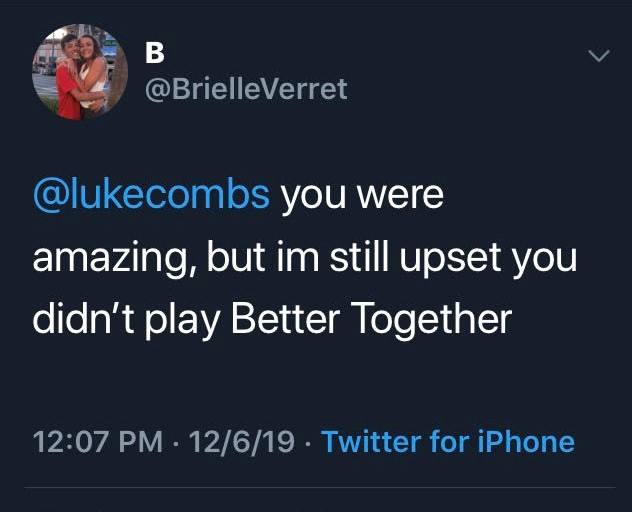Click the words Better Together in tweet
The width and height of the screenshot is (632, 512).
[371, 318]
